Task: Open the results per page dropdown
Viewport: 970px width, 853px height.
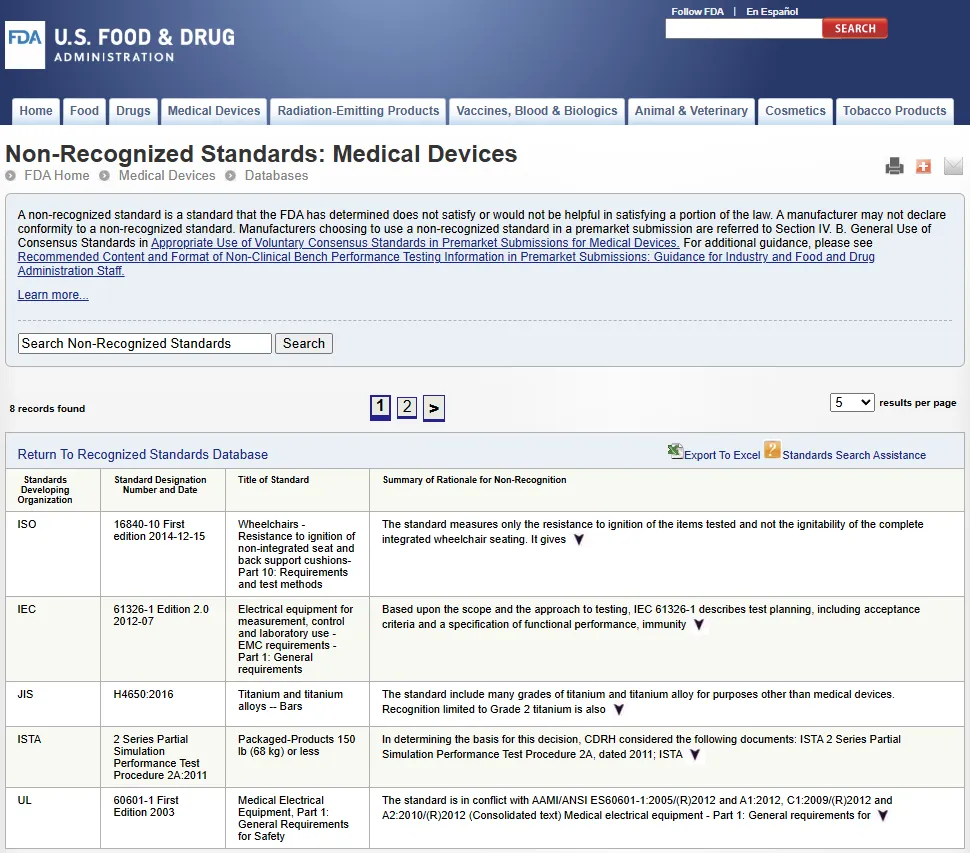Action: click(852, 403)
